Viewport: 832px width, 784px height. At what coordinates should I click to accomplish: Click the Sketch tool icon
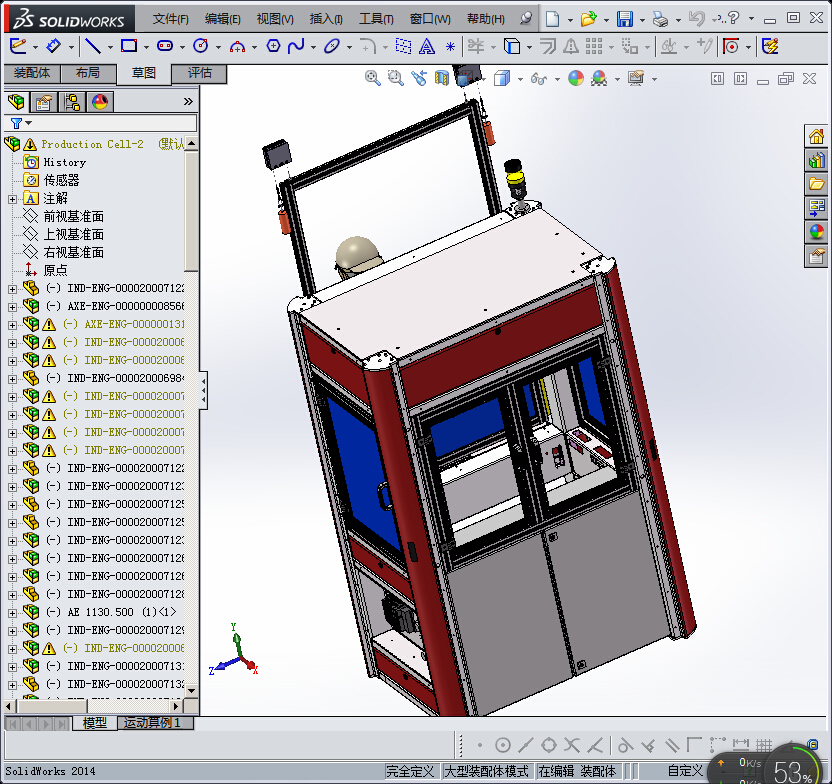pyautogui.click(x=18, y=46)
